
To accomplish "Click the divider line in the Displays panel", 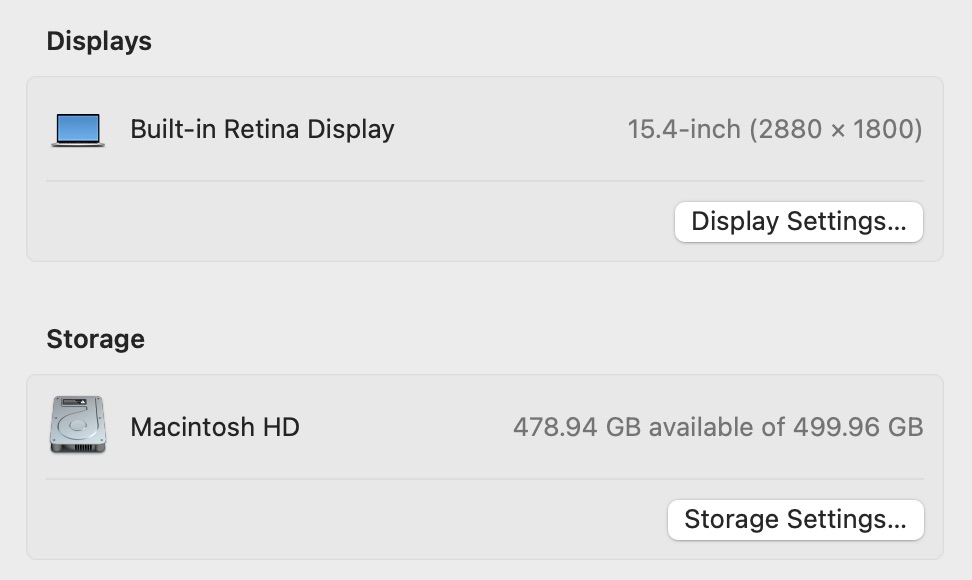I will (484, 181).
